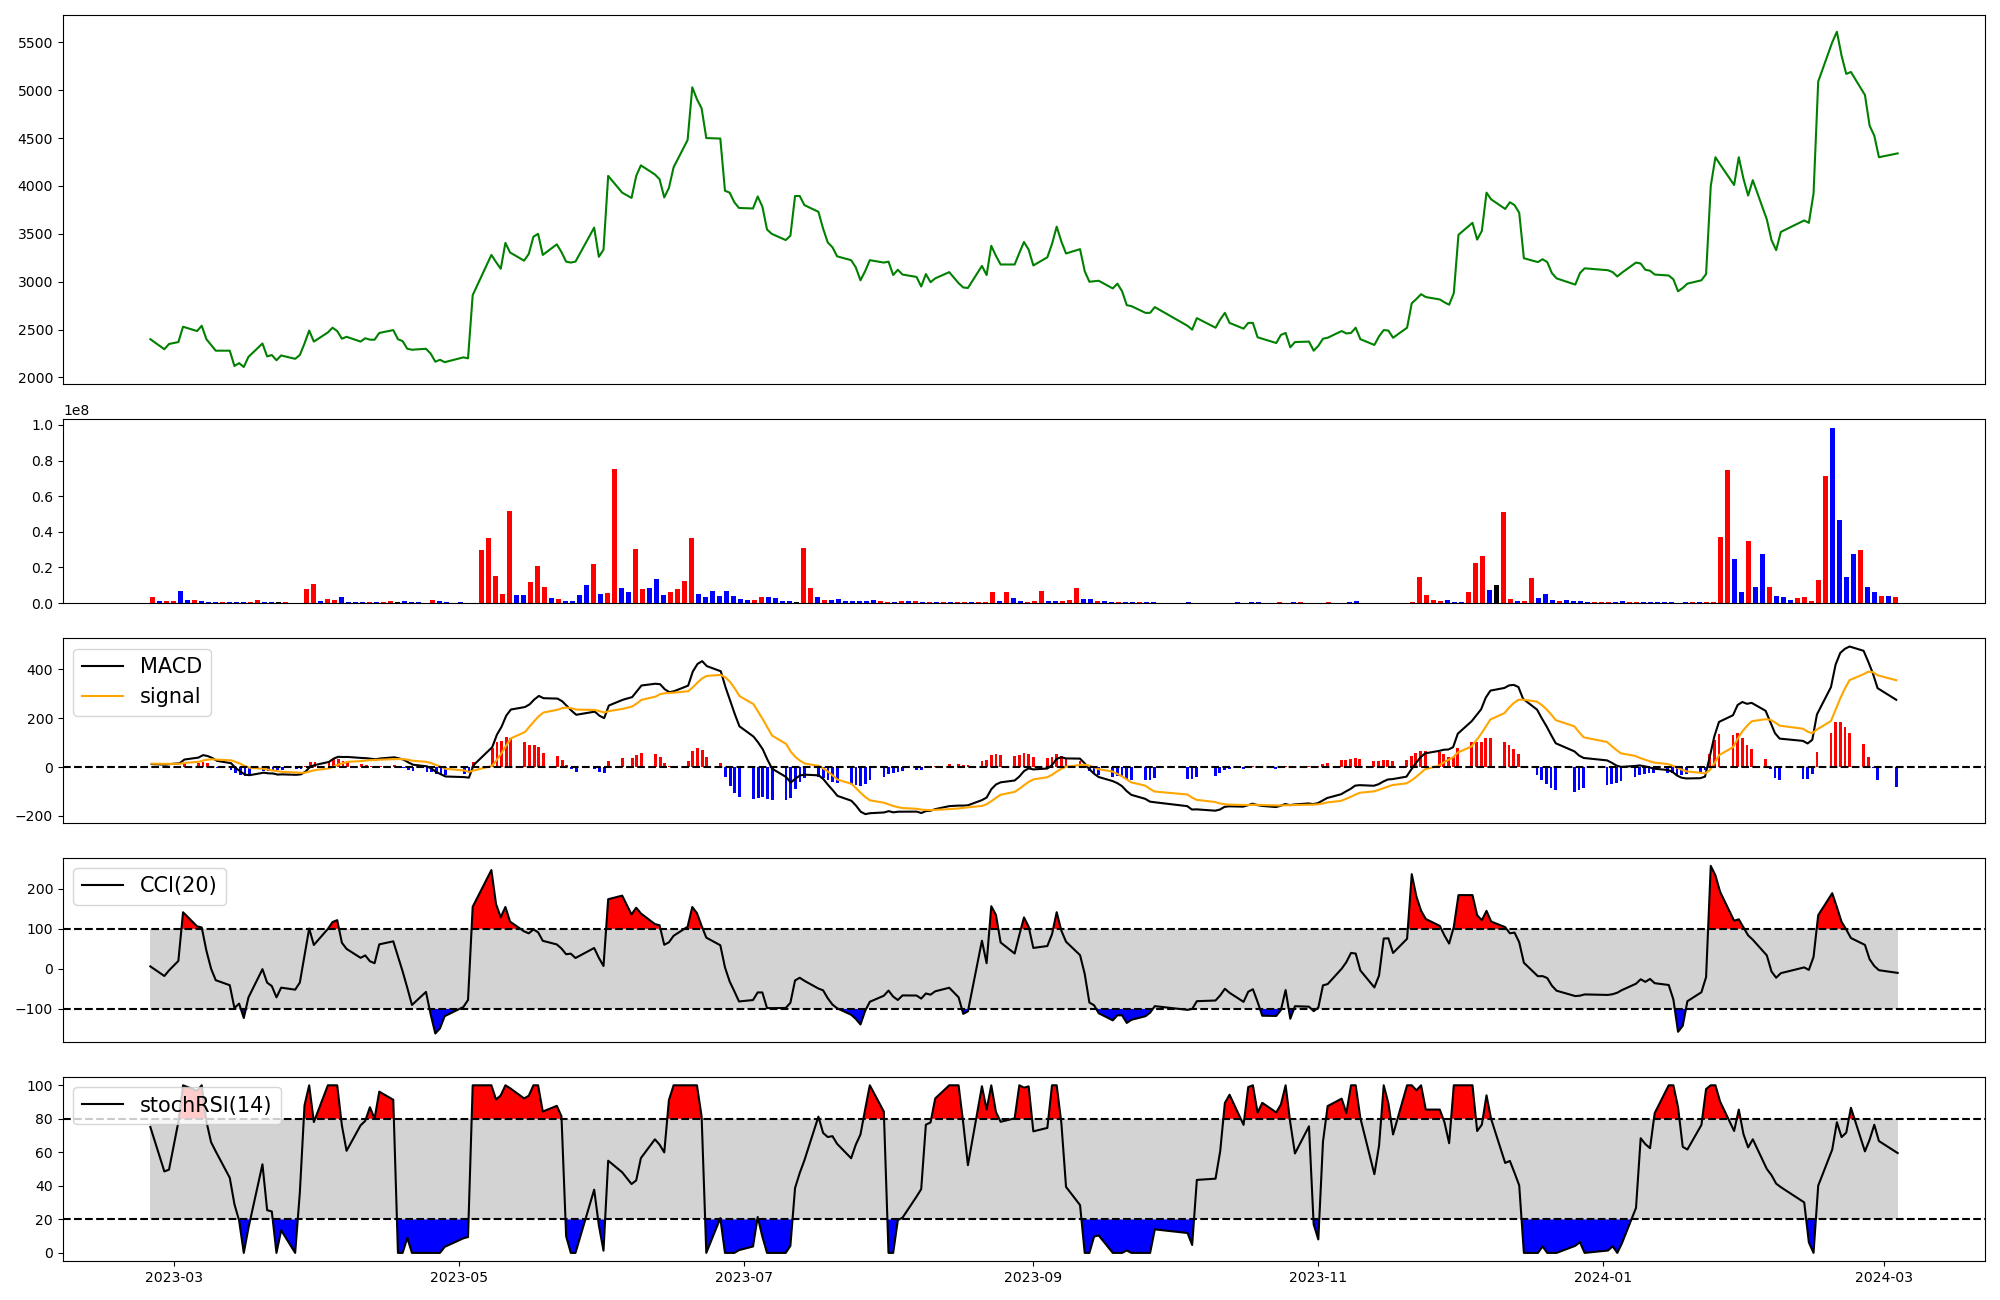Click the -100 label on CCI axis
Viewport: 2000px width, 1300px height.
point(34,1009)
